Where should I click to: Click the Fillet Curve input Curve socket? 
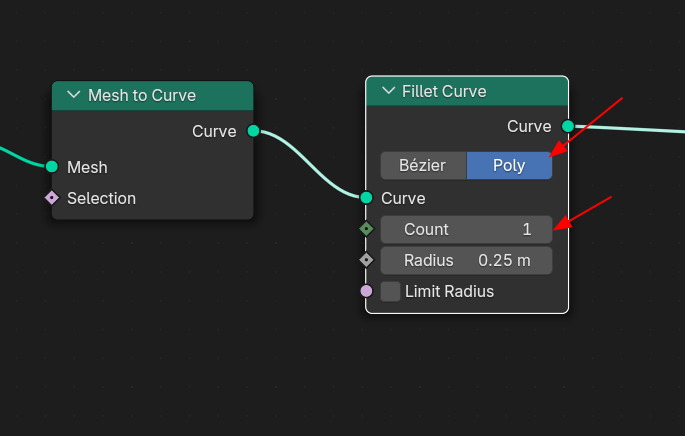tap(367, 198)
